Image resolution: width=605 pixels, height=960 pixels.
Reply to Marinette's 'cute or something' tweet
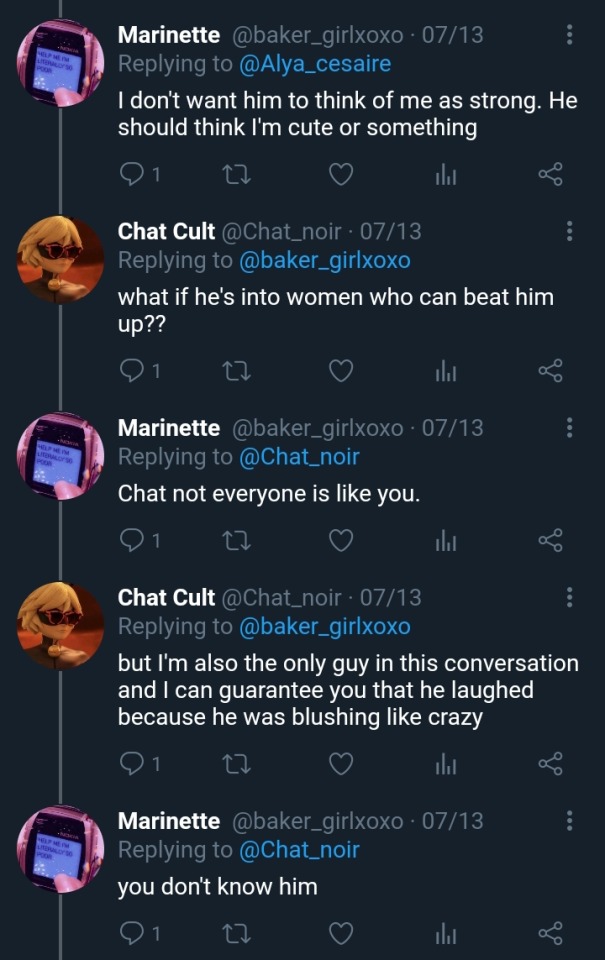point(132,175)
